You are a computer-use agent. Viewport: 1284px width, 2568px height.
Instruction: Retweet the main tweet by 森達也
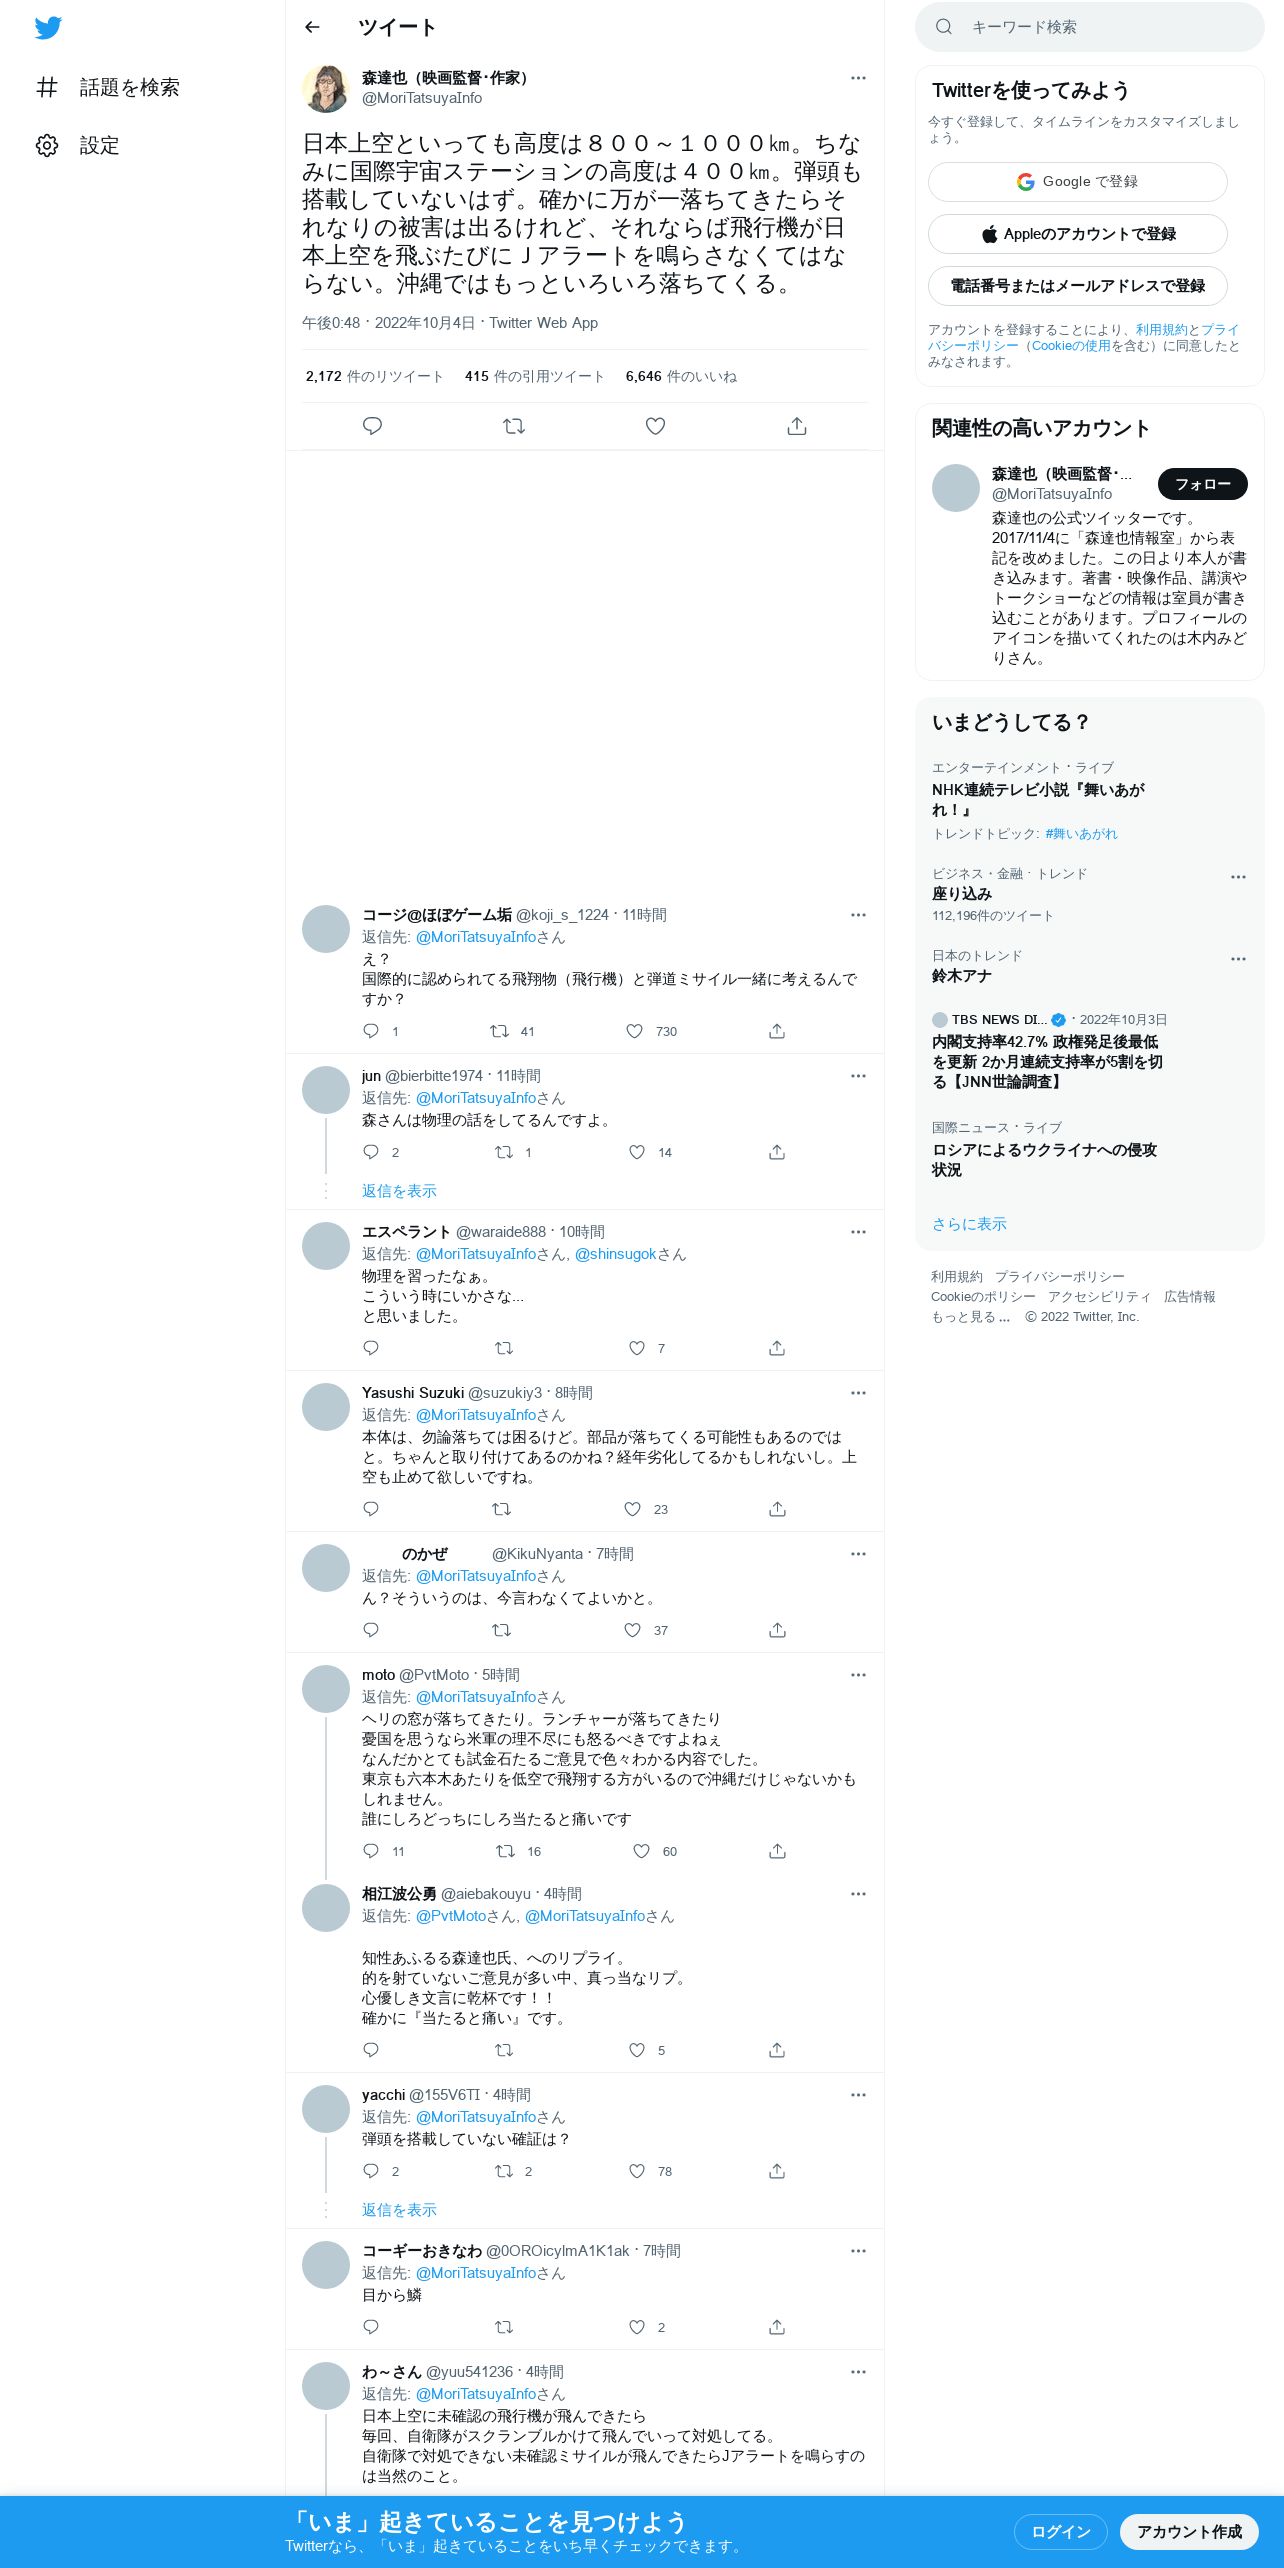click(514, 426)
